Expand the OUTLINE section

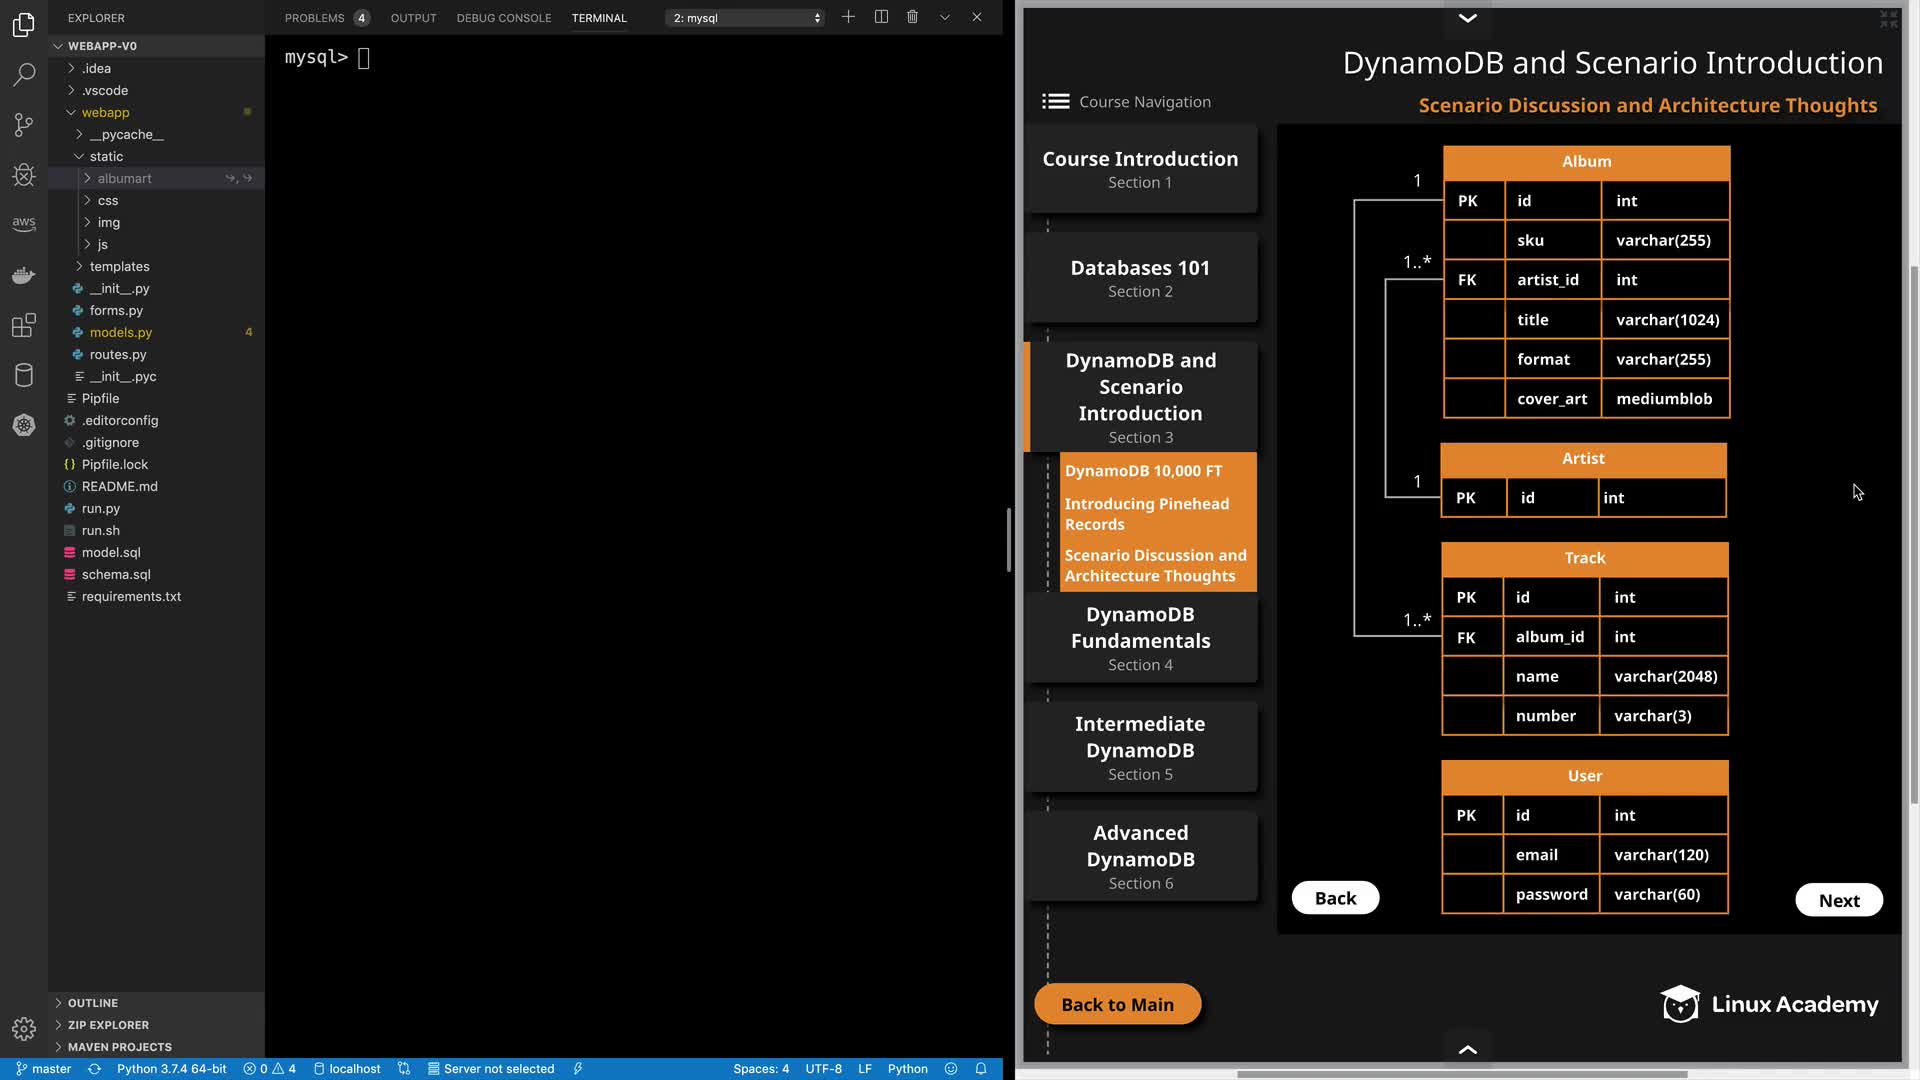coord(93,1003)
